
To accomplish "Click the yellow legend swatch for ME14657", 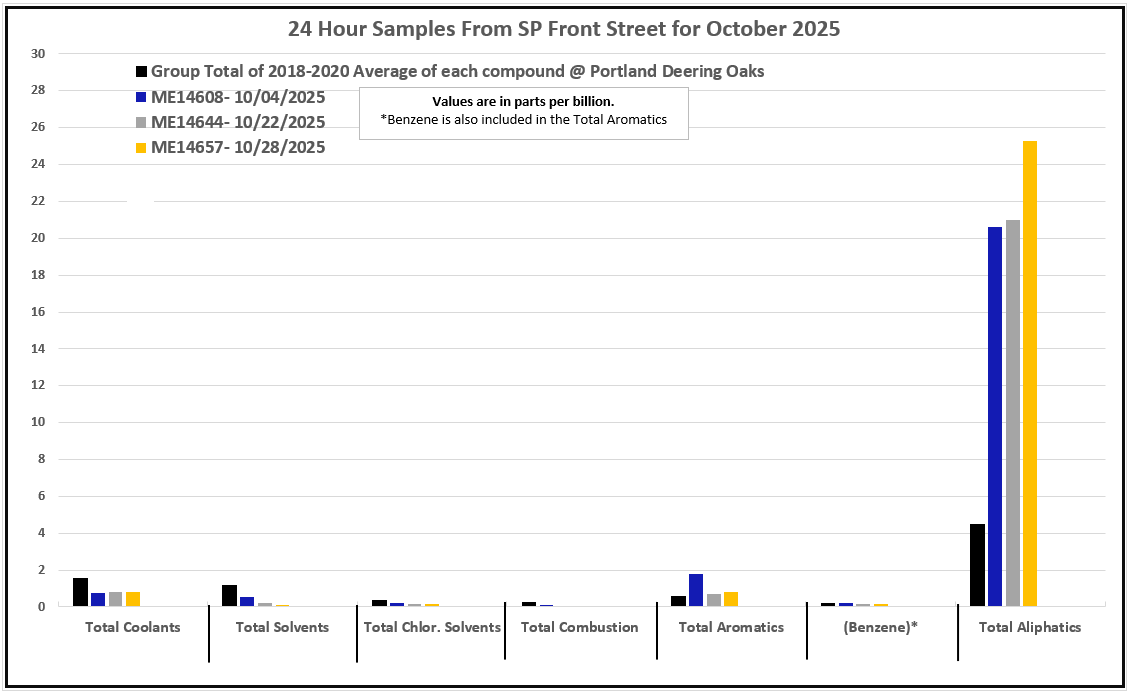I will click(142, 148).
